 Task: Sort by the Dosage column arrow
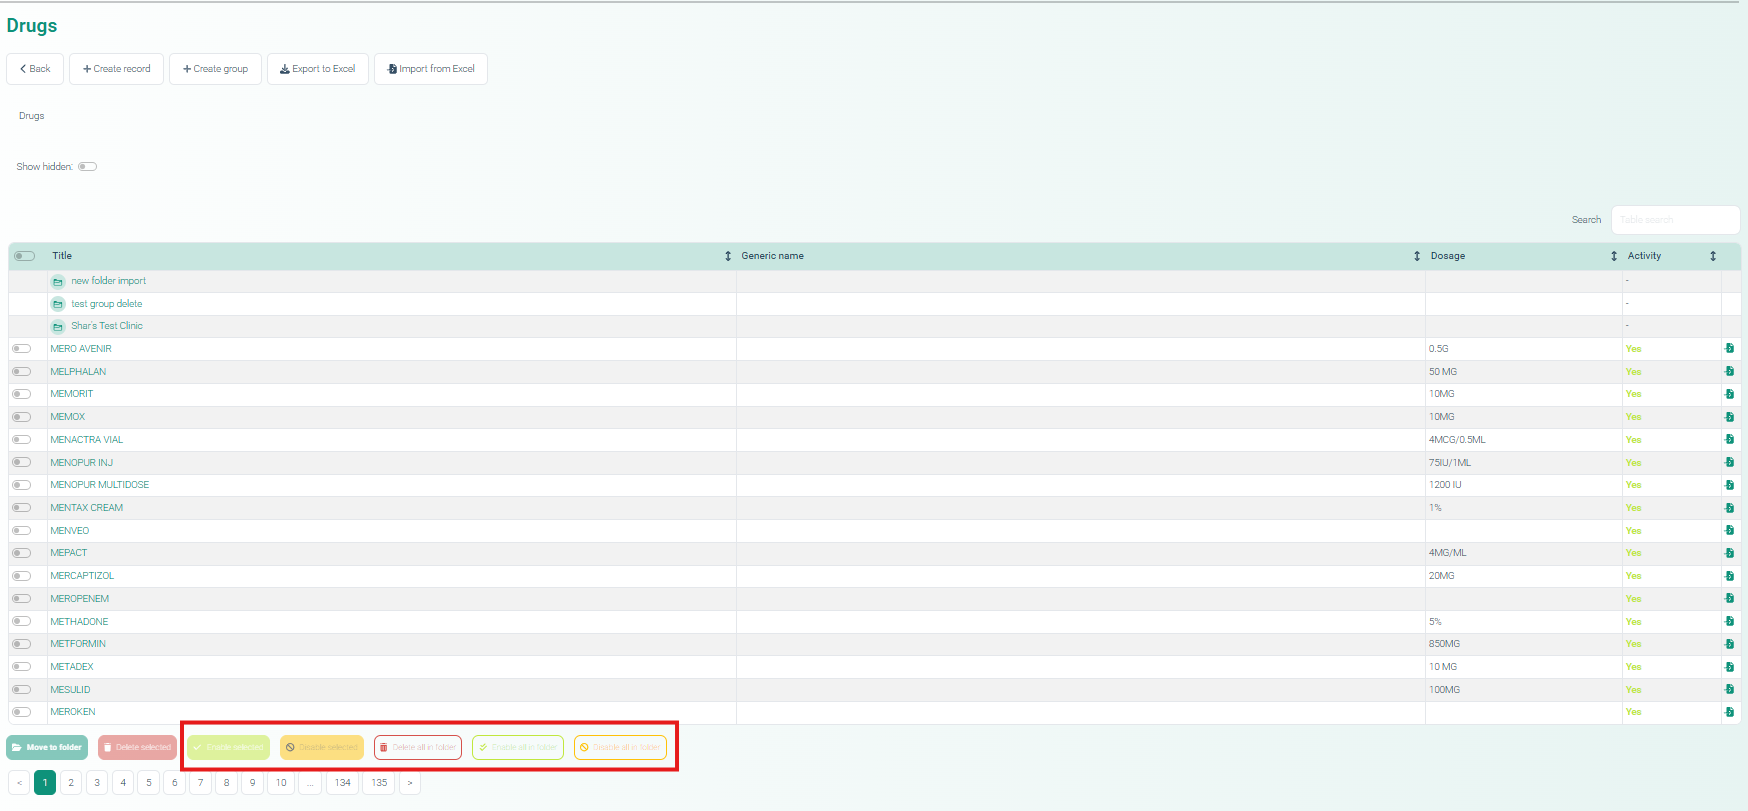coord(1613,256)
